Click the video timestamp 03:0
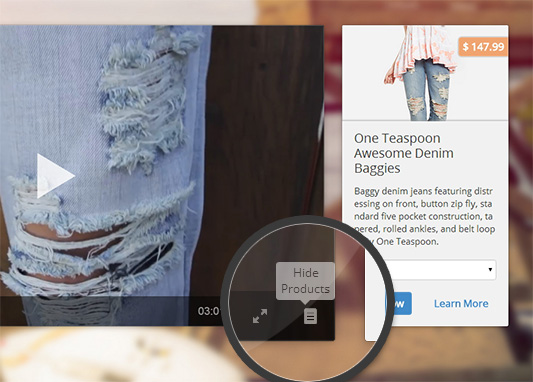This screenshot has width=533, height=382. [x=209, y=311]
